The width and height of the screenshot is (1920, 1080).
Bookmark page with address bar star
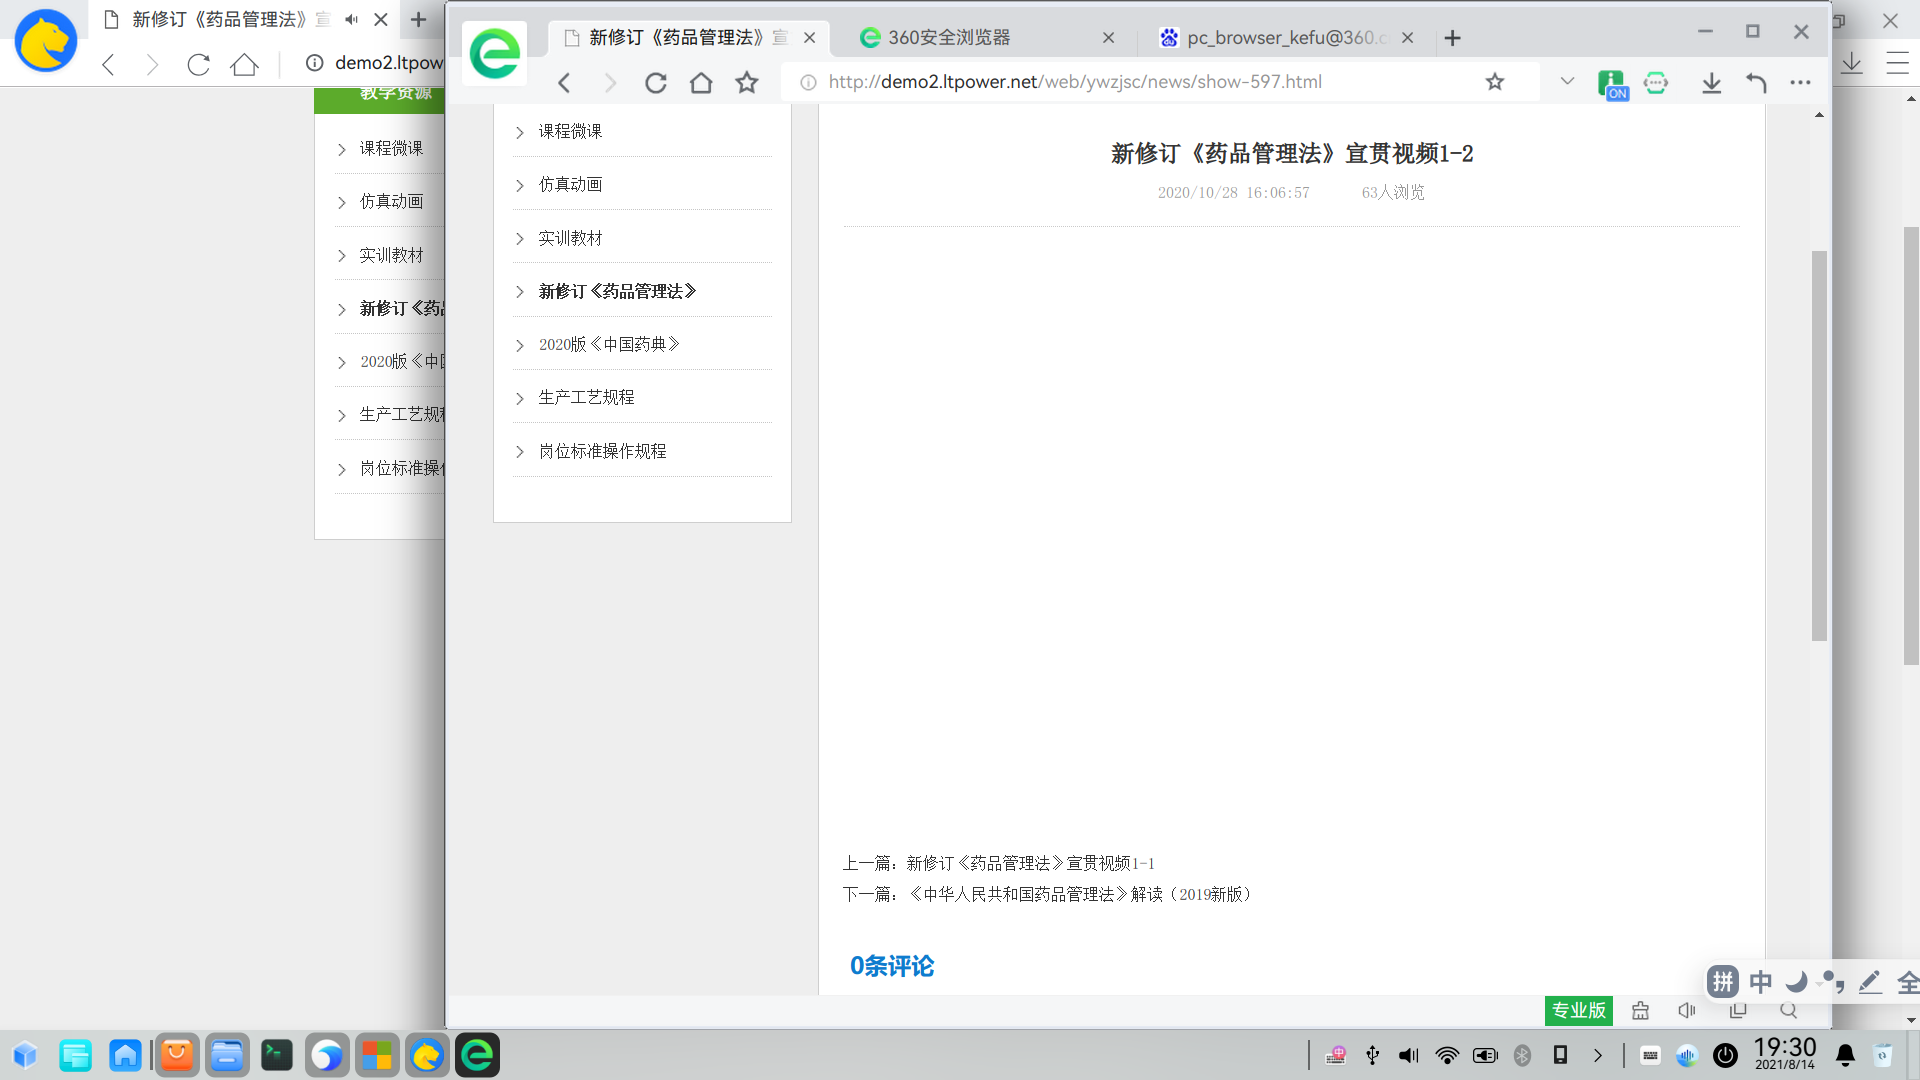tap(1494, 82)
